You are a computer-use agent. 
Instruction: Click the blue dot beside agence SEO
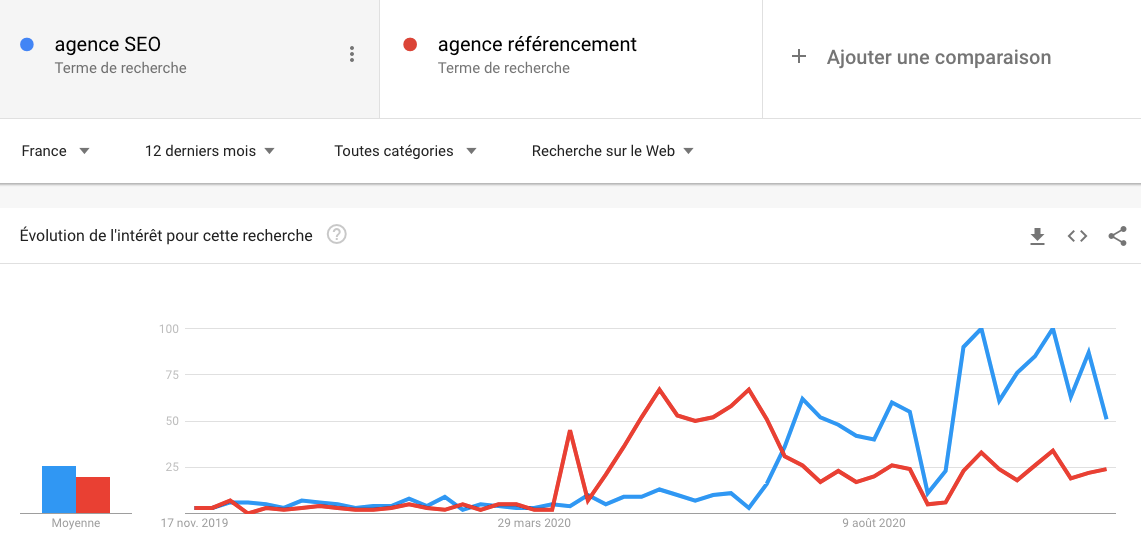(27, 45)
